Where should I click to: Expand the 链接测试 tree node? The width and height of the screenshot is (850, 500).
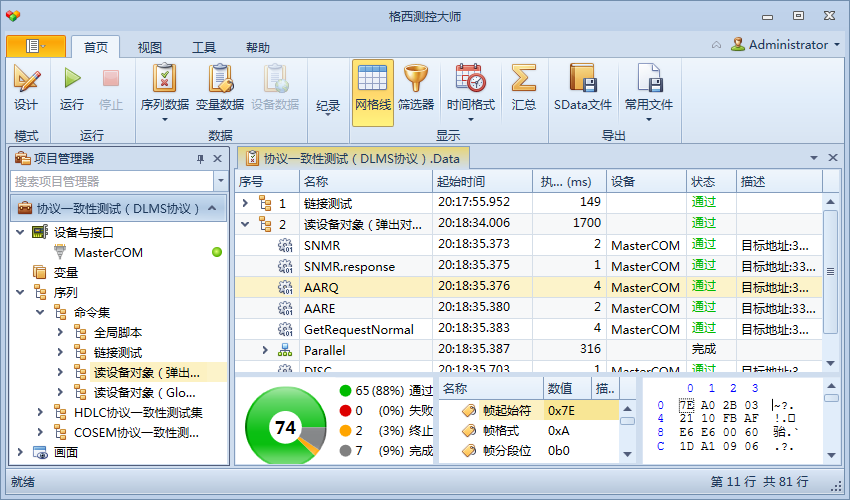[60, 352]
